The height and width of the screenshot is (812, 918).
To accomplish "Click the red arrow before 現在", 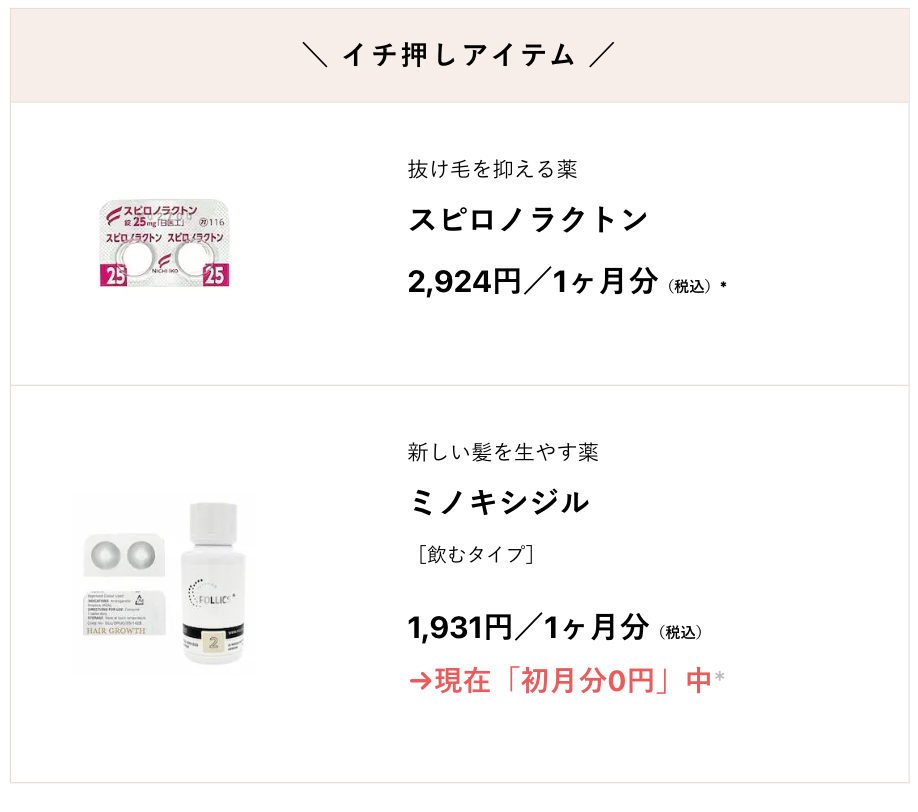I will coord(420,681).
